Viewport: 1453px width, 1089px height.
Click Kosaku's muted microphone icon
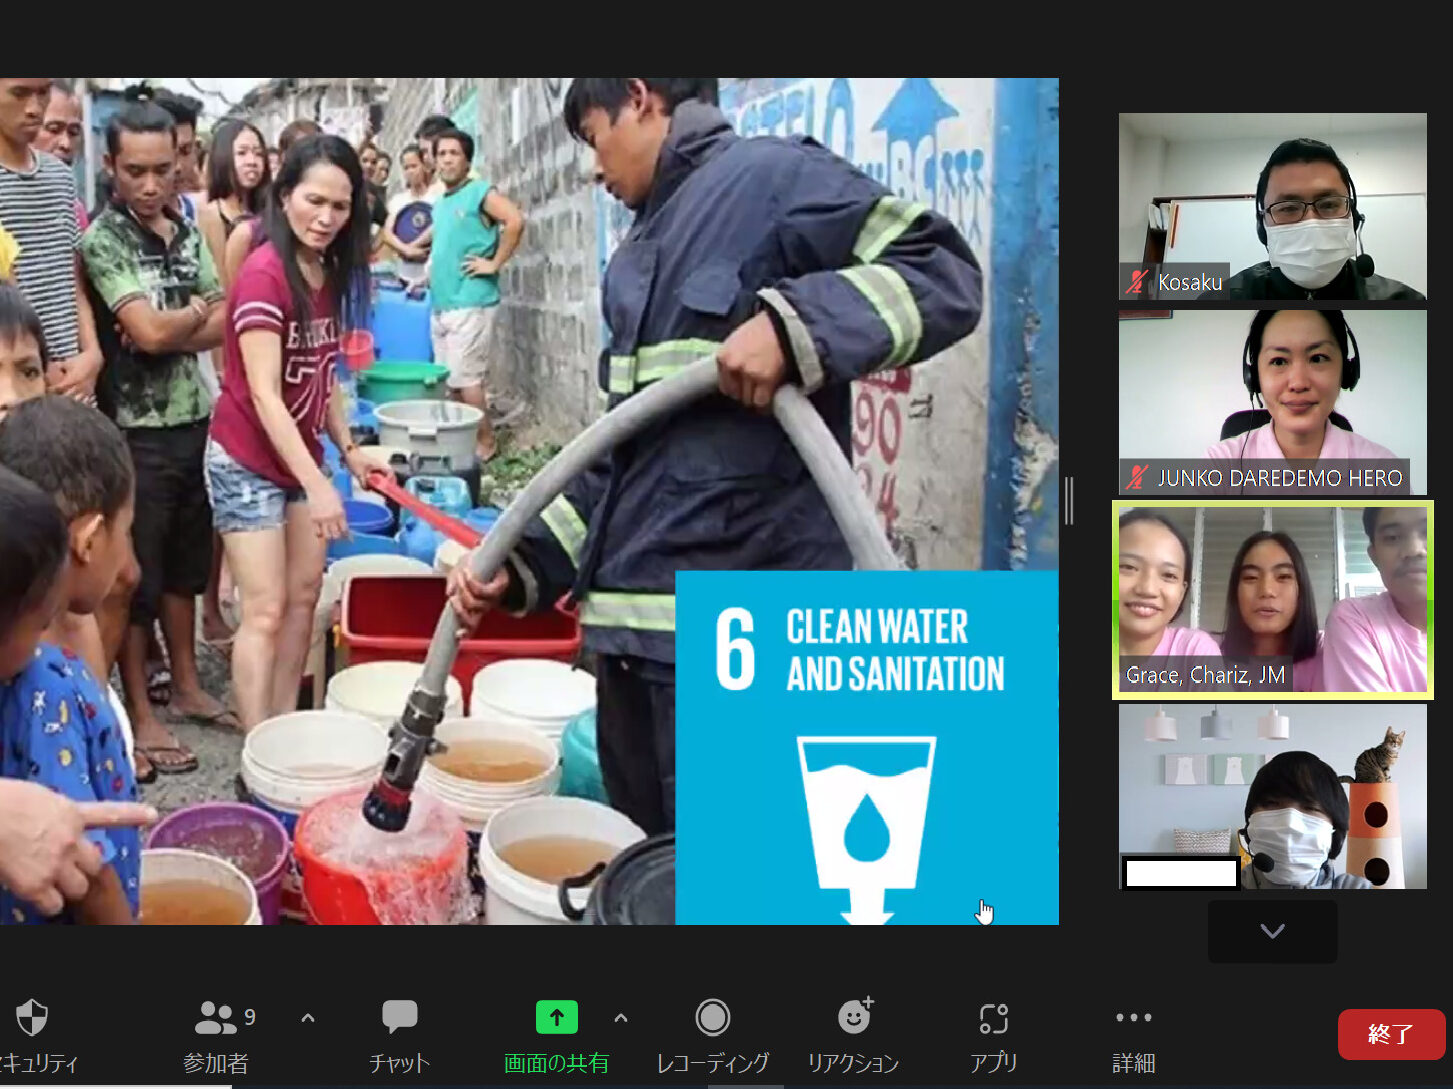1136,282
